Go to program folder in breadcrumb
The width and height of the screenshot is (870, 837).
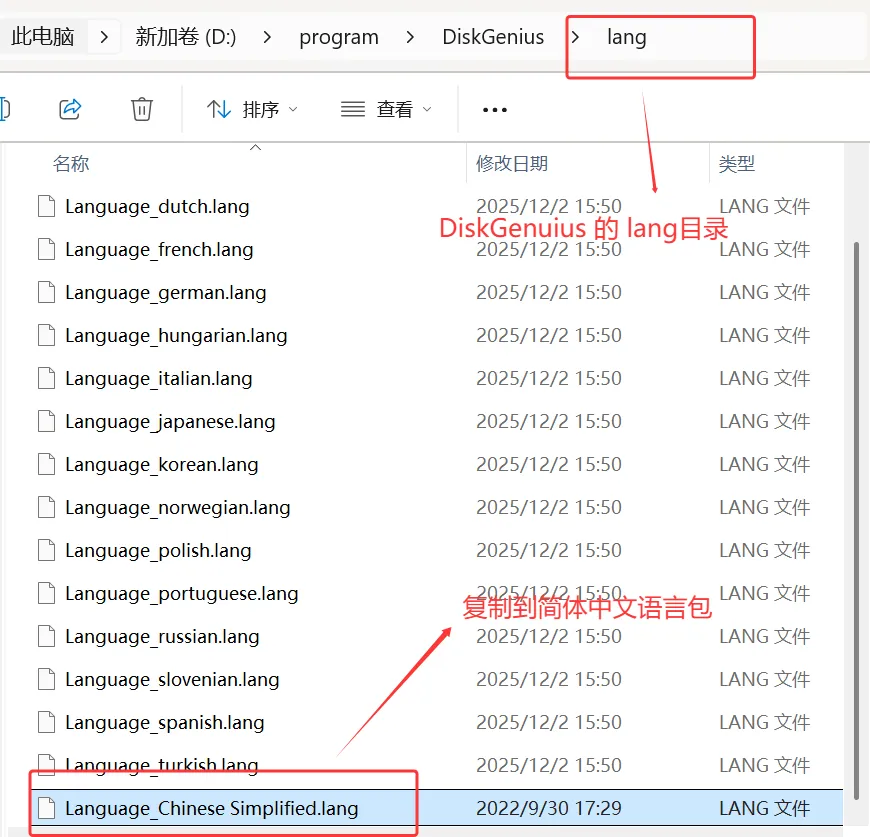coord(339,37)
